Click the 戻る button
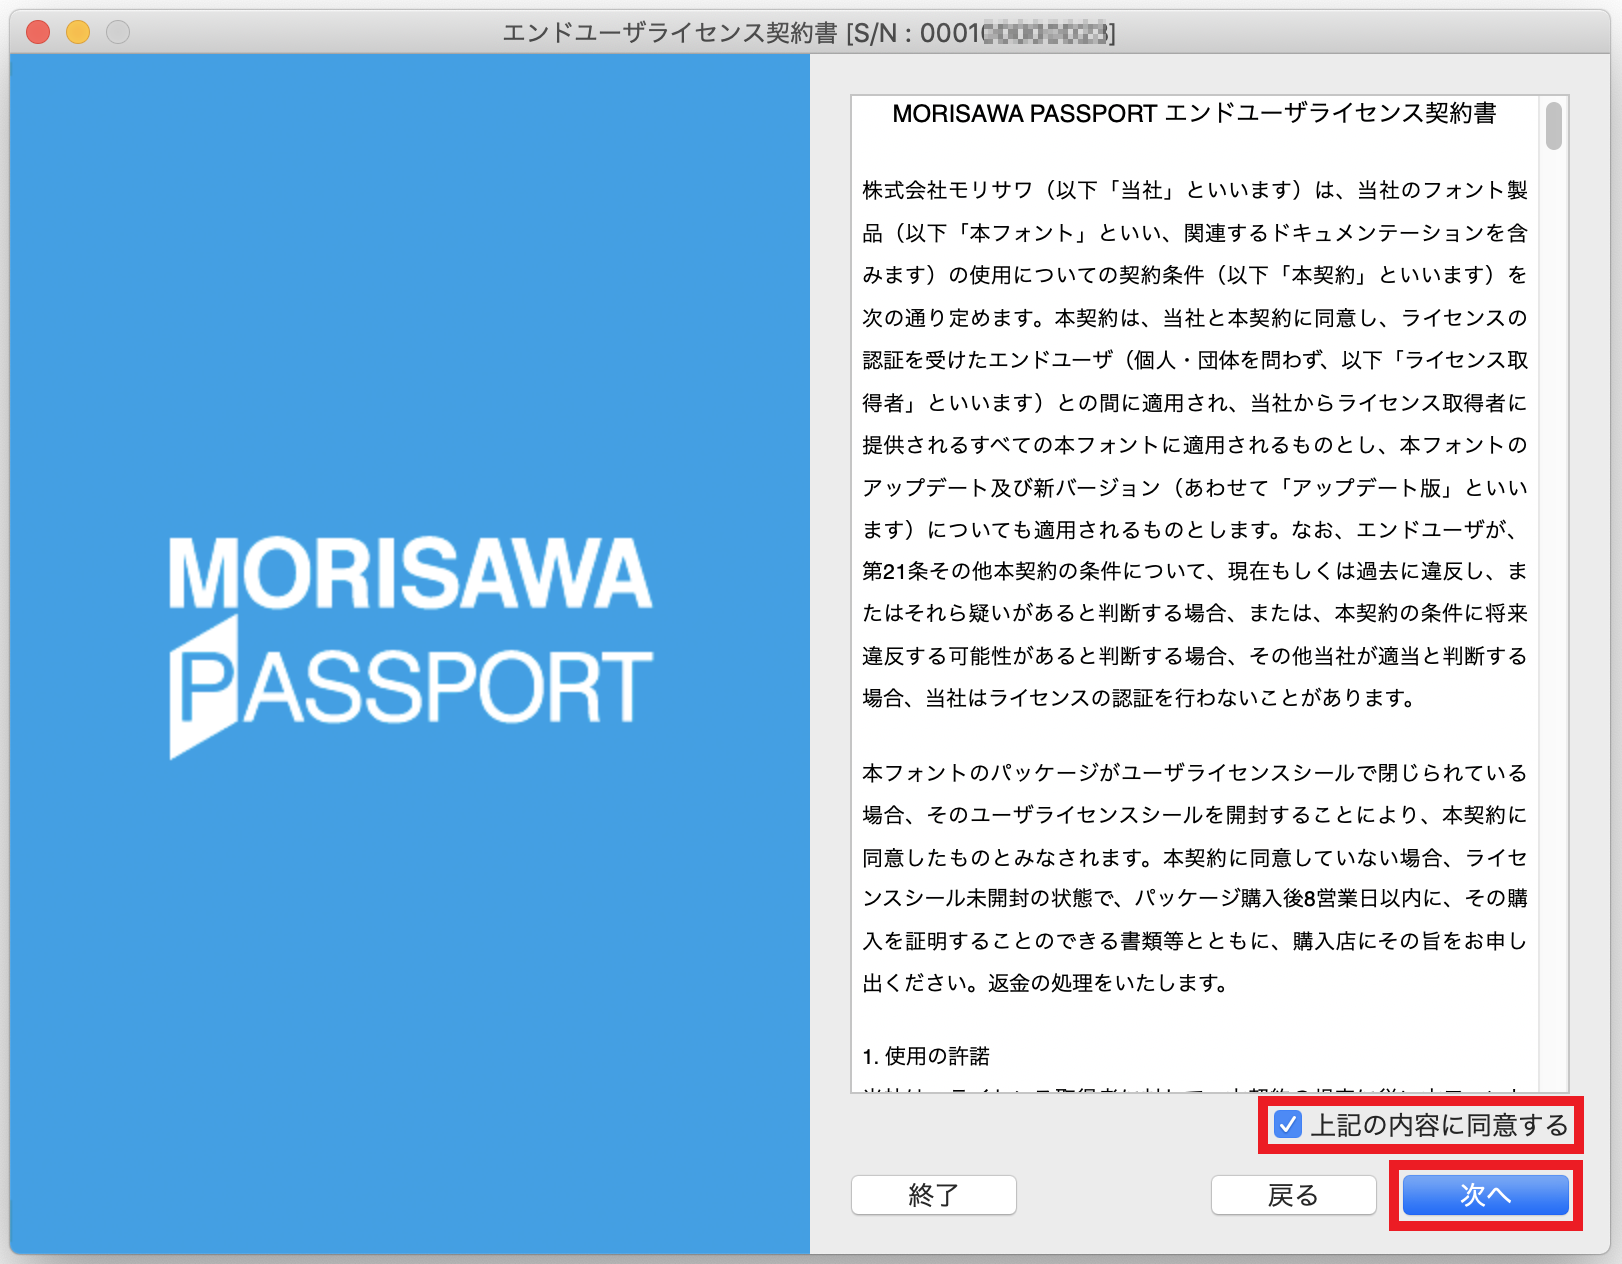 click(1293, 1195)
